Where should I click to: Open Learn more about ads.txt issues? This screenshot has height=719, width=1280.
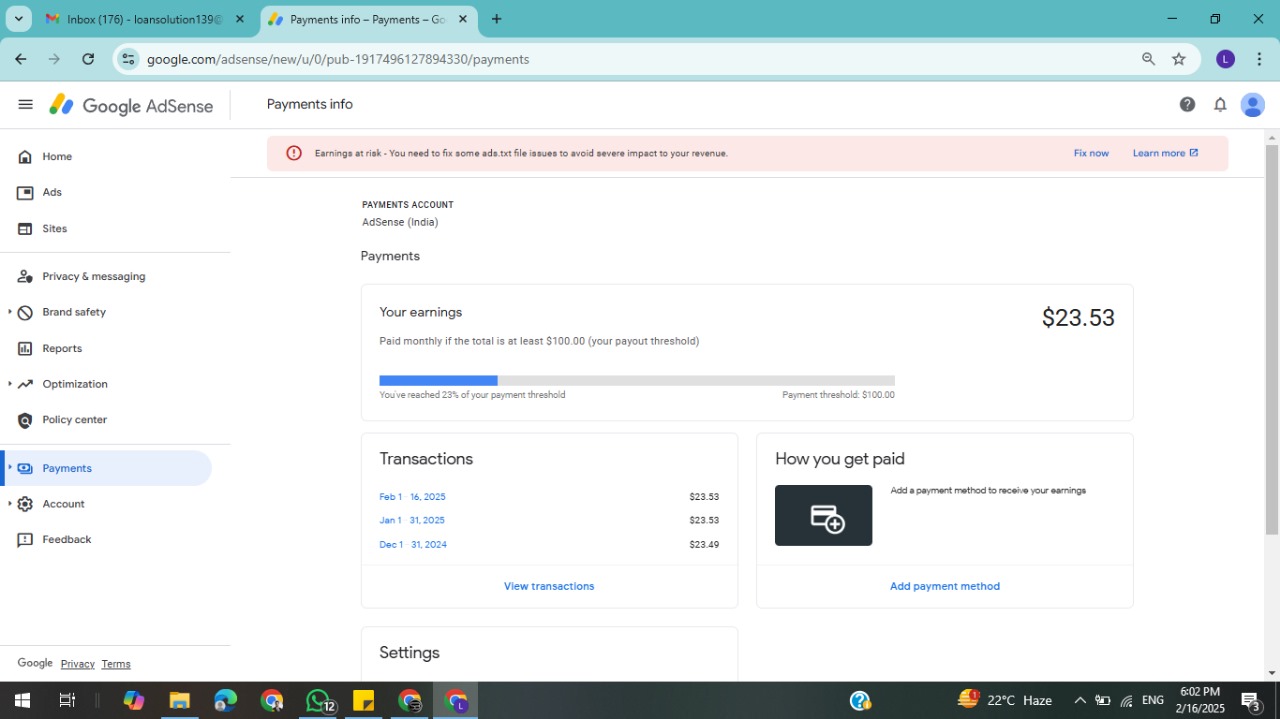tap(1165, 153)
